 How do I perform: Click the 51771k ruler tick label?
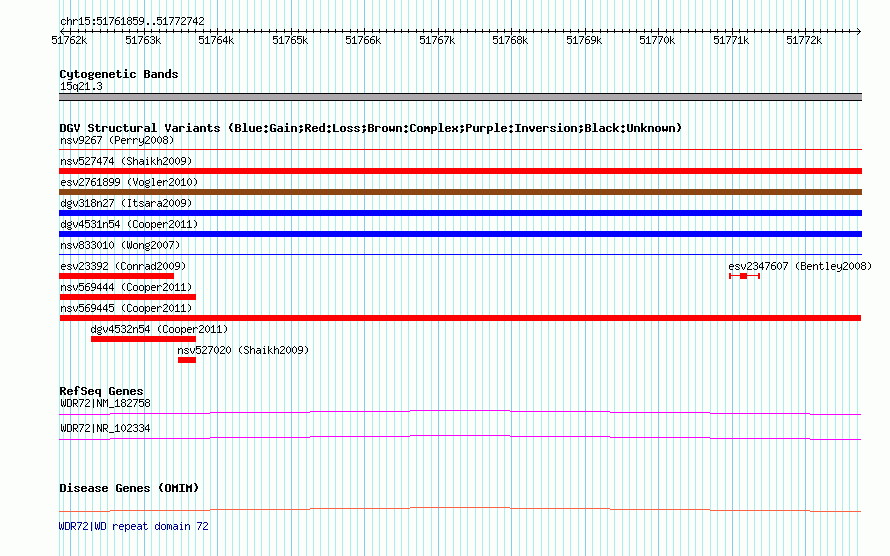(731, 40)
